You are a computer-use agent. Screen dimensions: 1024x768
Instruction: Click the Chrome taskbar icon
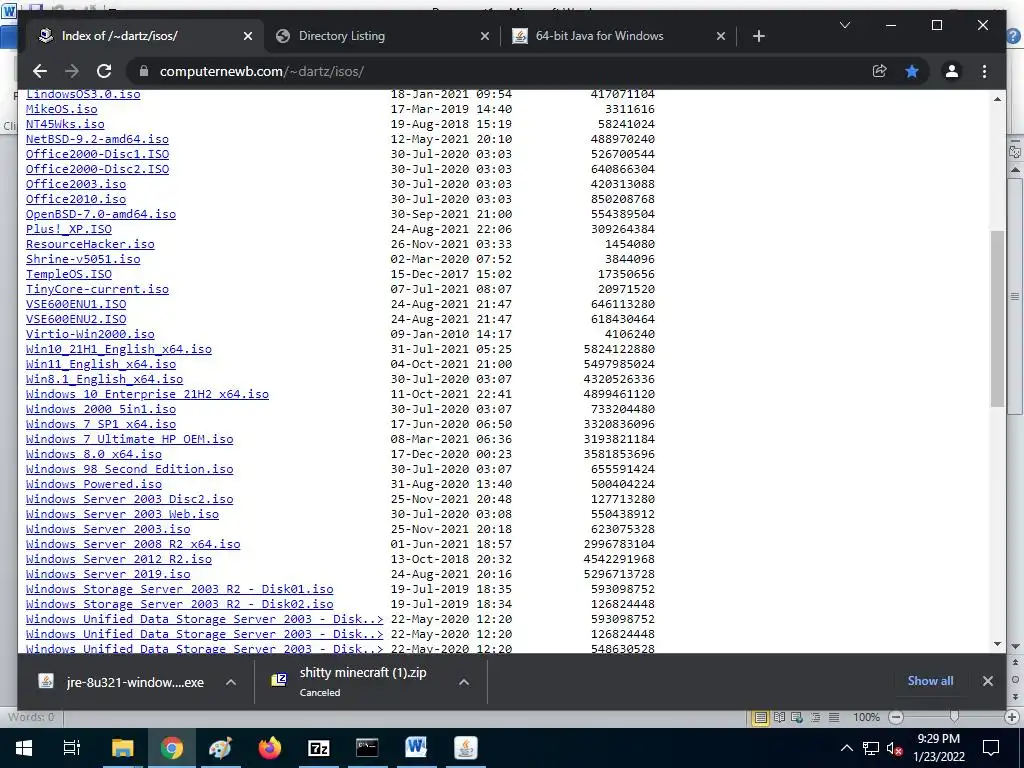(x=172, y=748)
